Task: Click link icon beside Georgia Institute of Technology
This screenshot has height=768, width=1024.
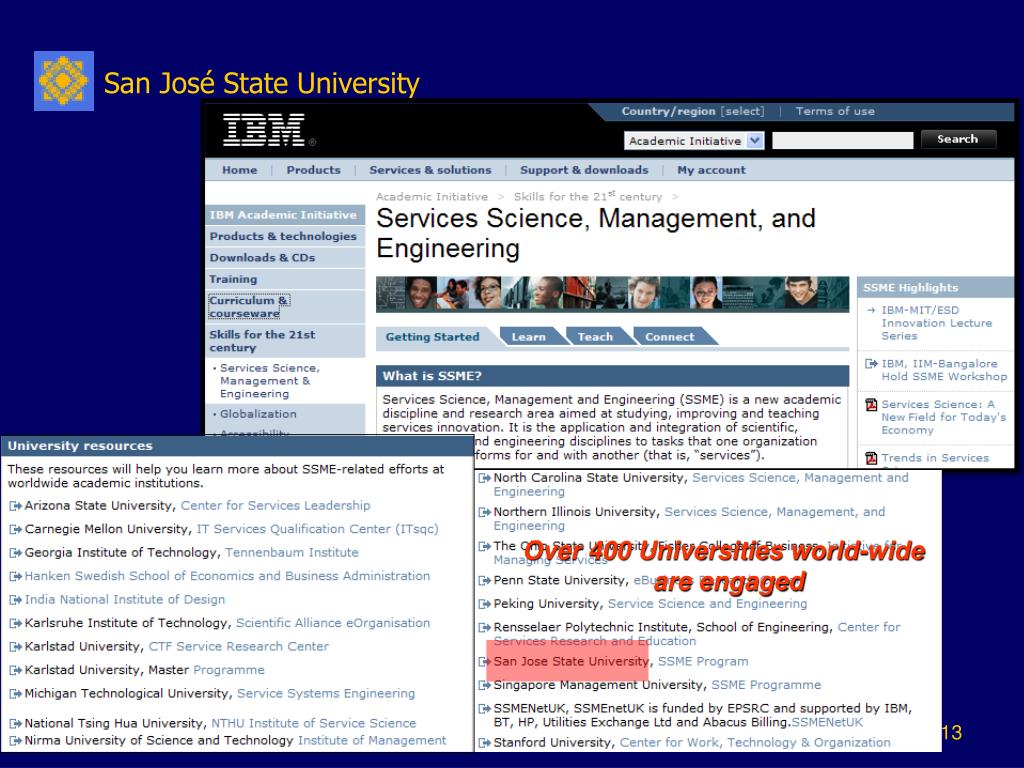Action: (x=14, y=553)
